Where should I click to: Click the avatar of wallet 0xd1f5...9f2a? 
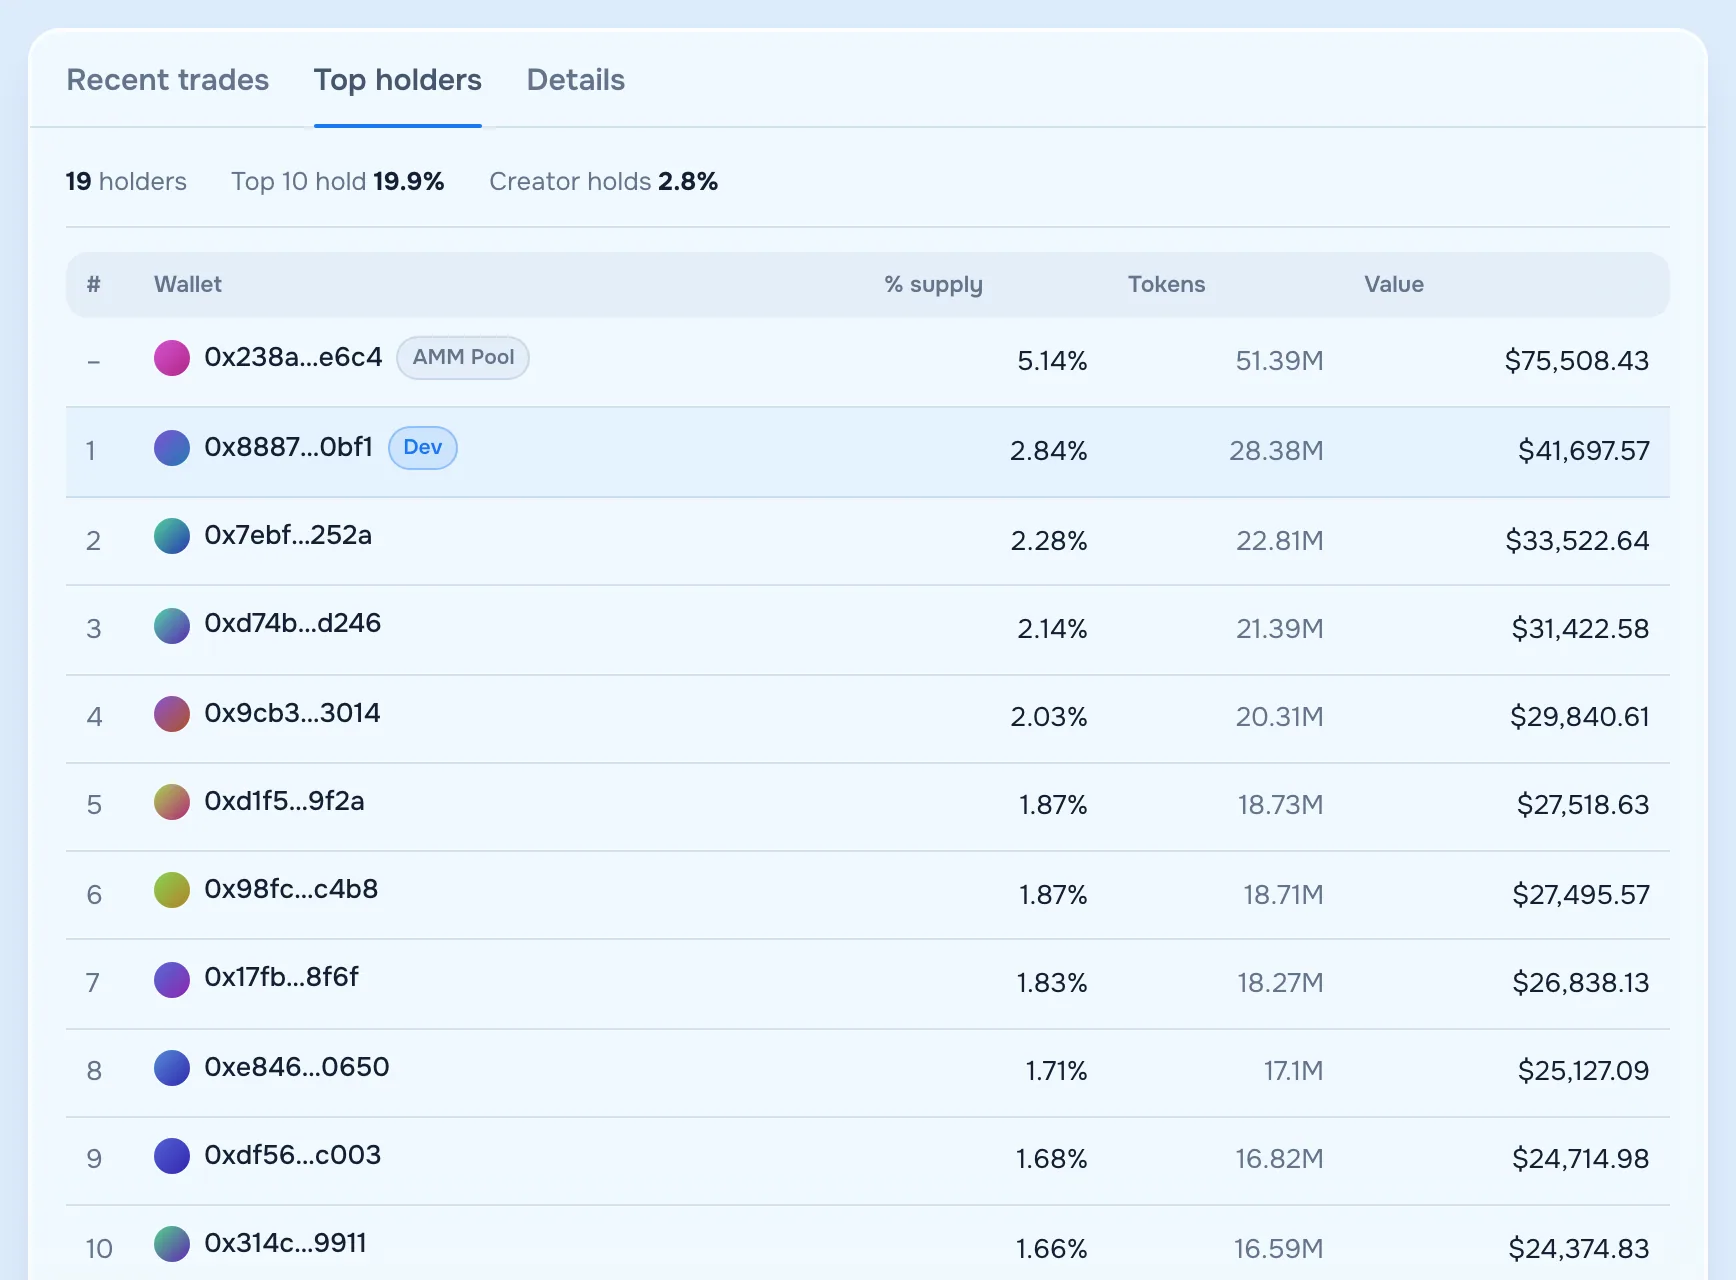pyautogui.click(x=172, y=802)
